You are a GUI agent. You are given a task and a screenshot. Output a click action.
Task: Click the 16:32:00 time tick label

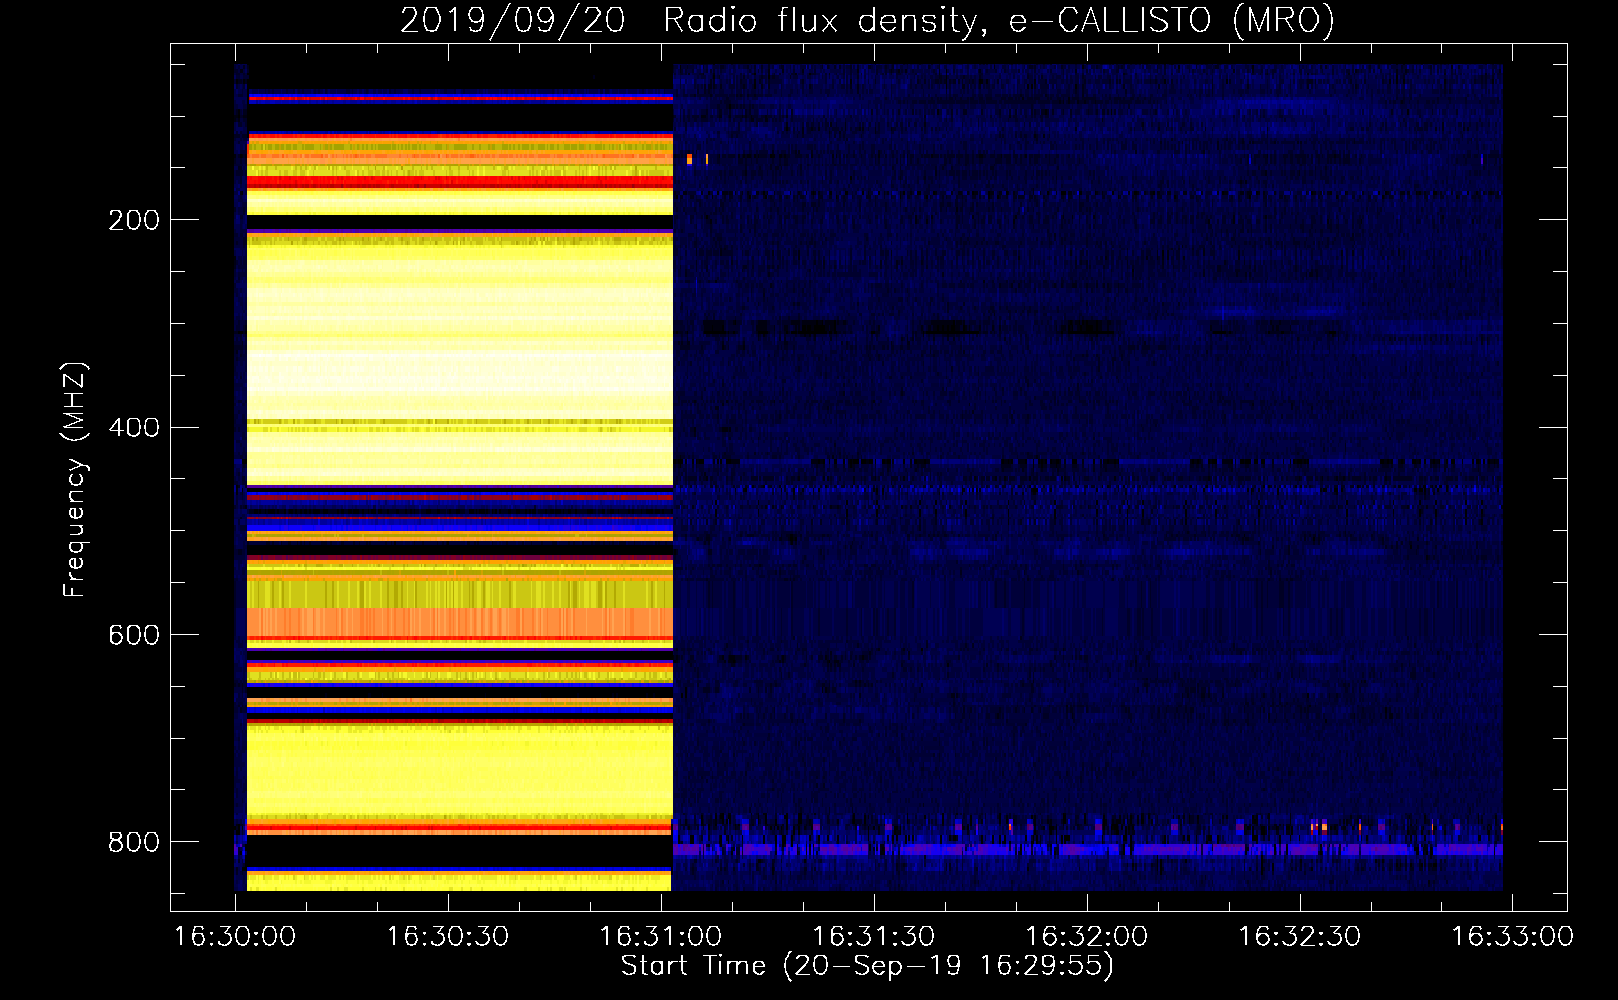pos(1087,936)
